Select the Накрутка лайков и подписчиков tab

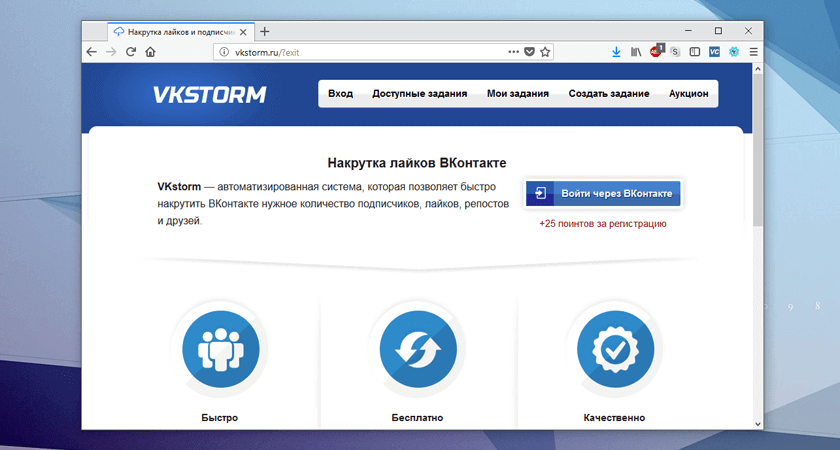point(181,32)
